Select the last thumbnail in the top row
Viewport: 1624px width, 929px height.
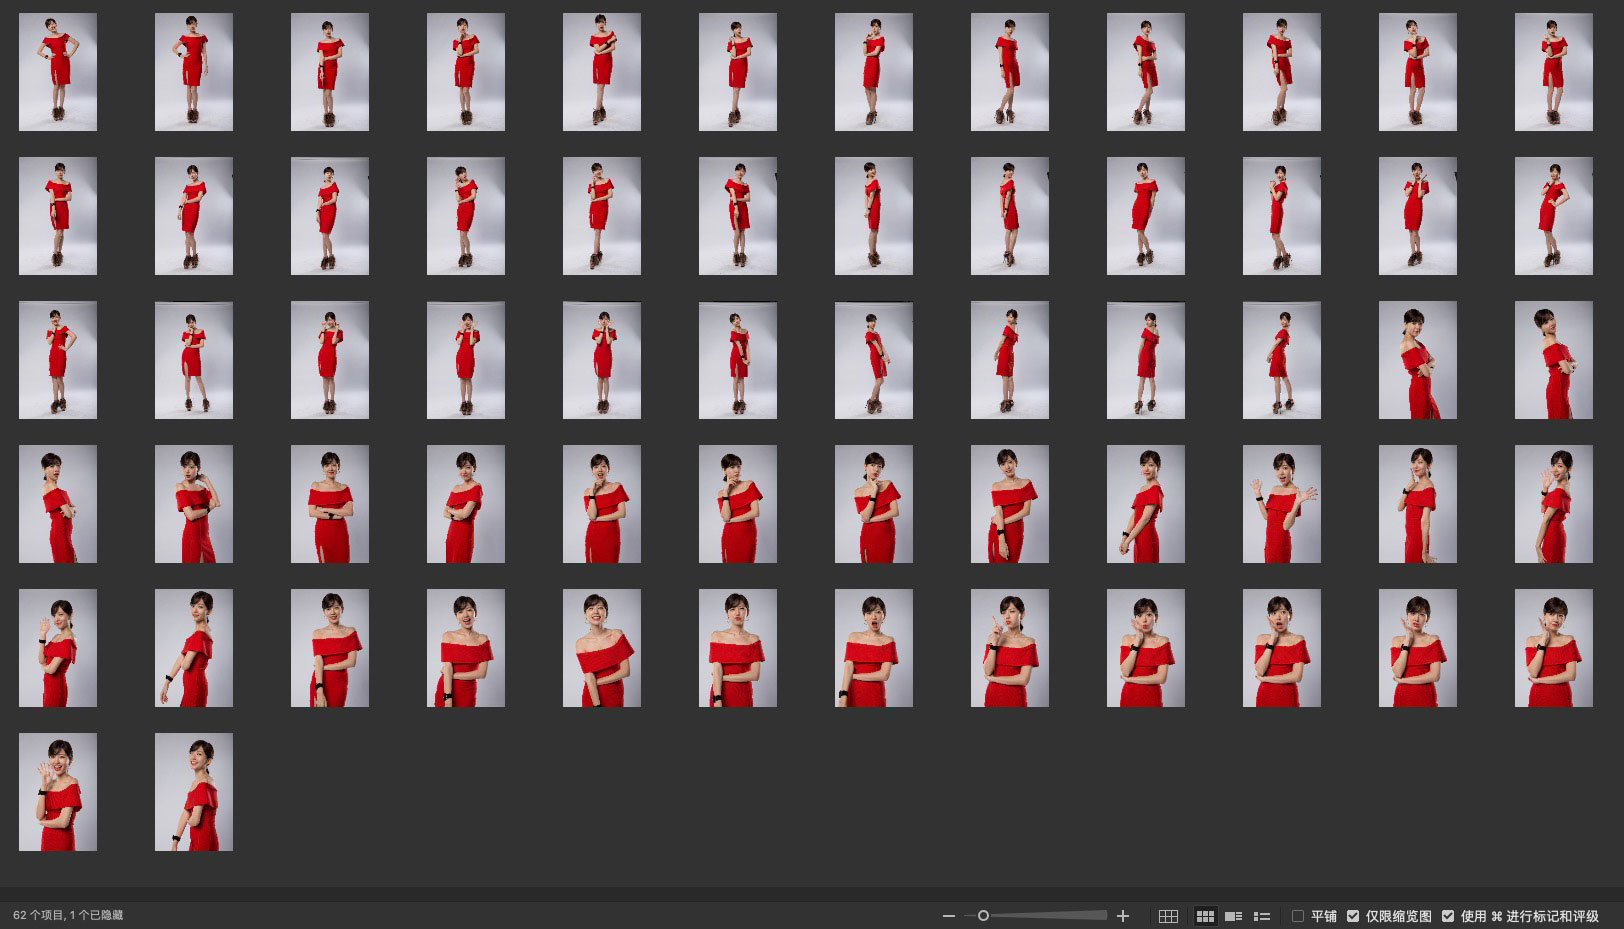(x=1553, y=72)
